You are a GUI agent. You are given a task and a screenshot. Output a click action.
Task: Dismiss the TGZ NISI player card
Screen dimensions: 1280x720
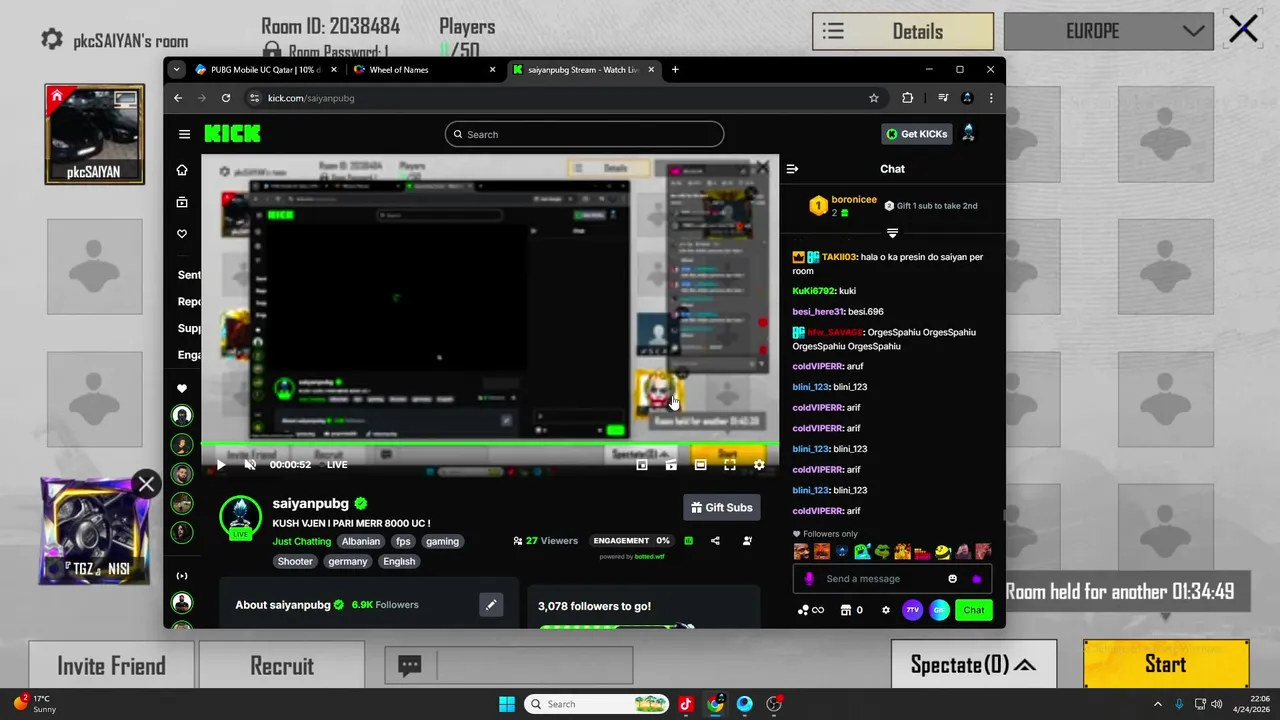(146, 484)
